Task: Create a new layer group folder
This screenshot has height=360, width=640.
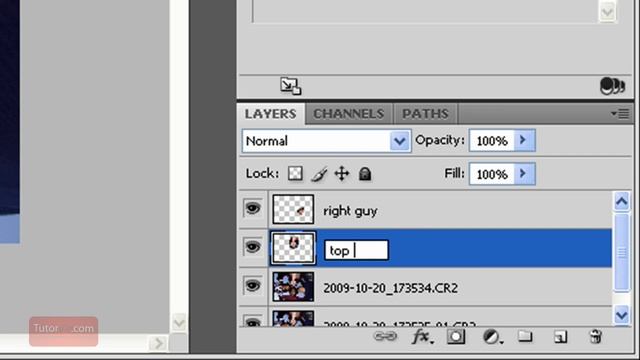Action: tap(525, 336)
